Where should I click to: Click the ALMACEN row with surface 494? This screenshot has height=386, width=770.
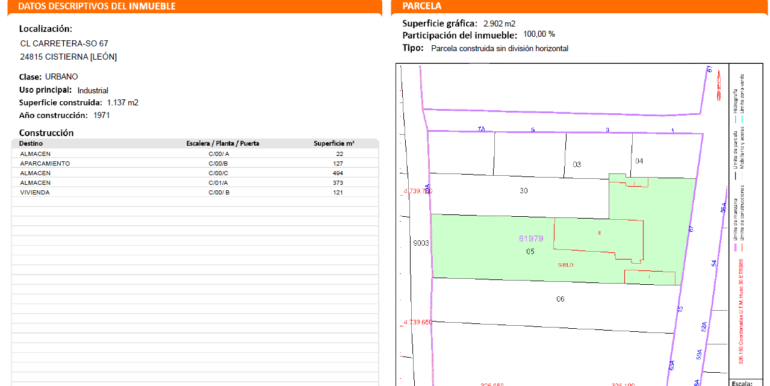tap(195, 173)
